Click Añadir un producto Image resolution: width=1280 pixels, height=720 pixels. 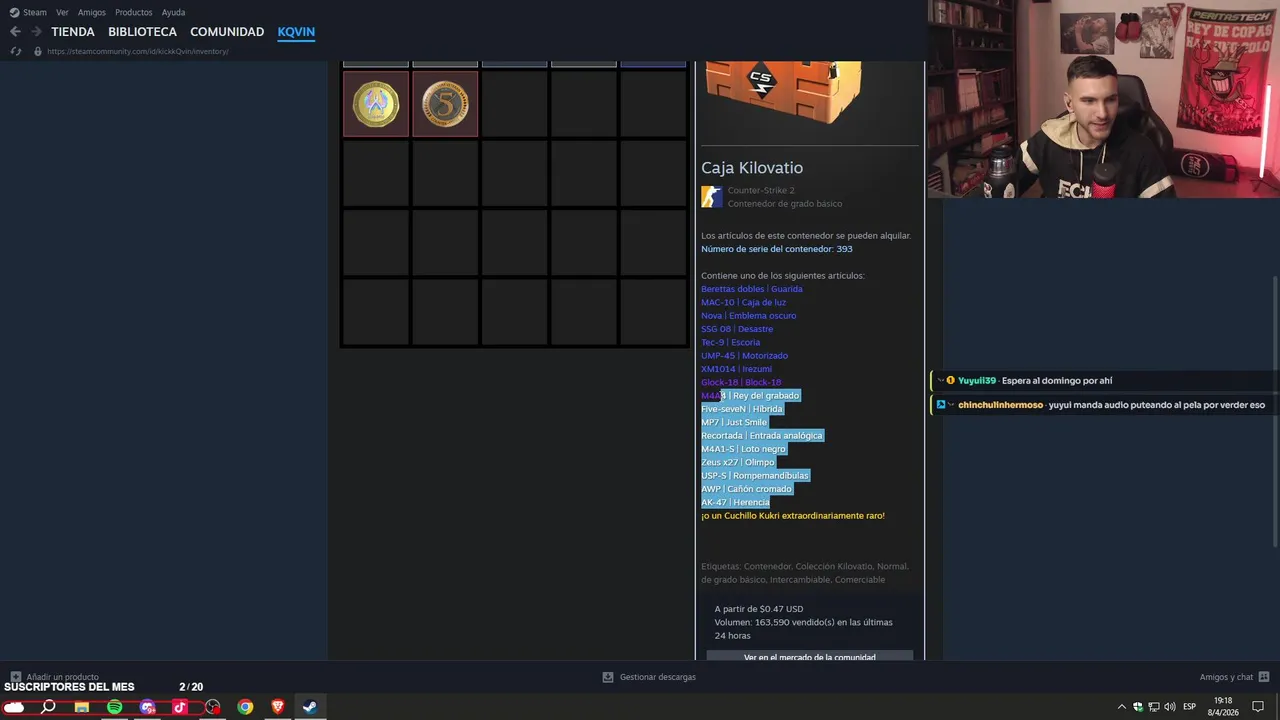coord(62,677)
